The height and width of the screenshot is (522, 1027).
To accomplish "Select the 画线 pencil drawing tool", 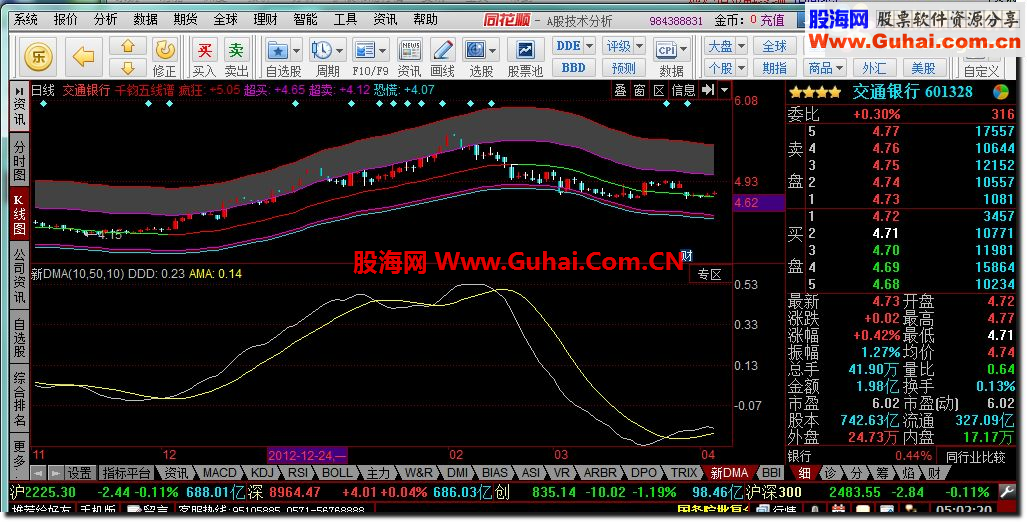I will pos(443,50).
